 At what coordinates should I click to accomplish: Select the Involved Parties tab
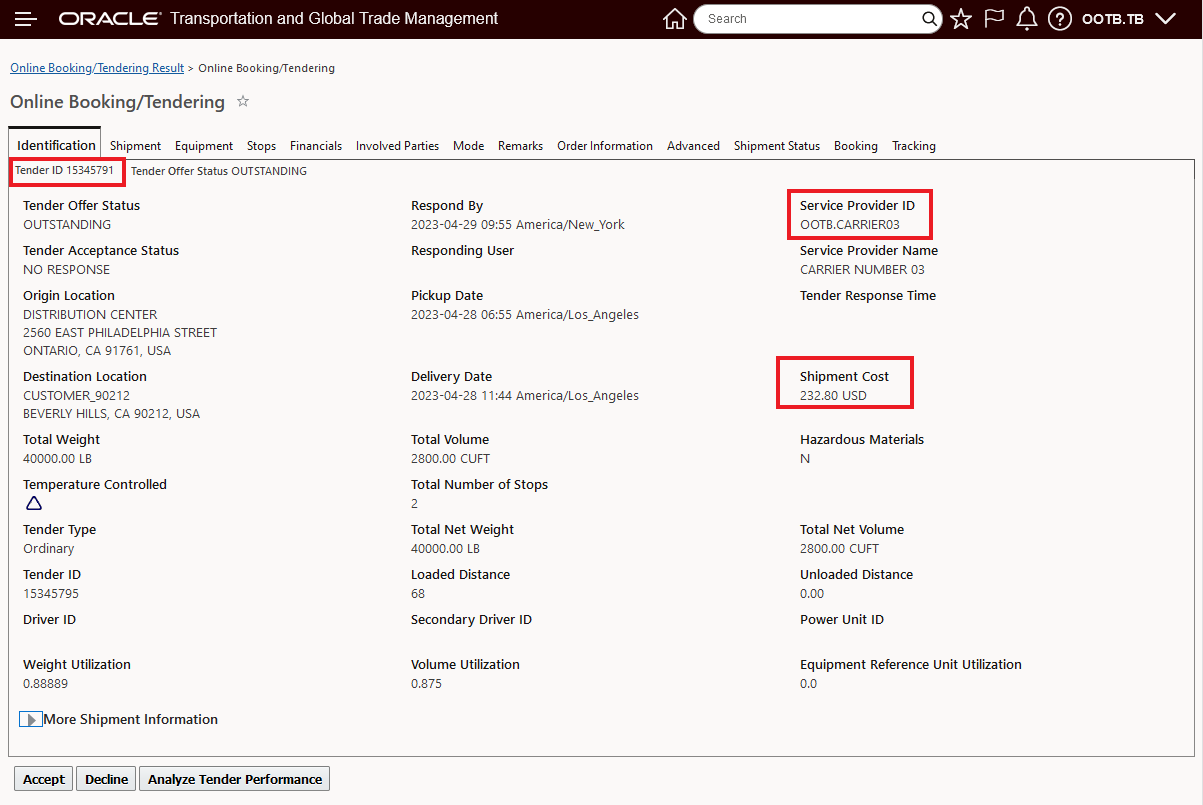click(397, 146)
